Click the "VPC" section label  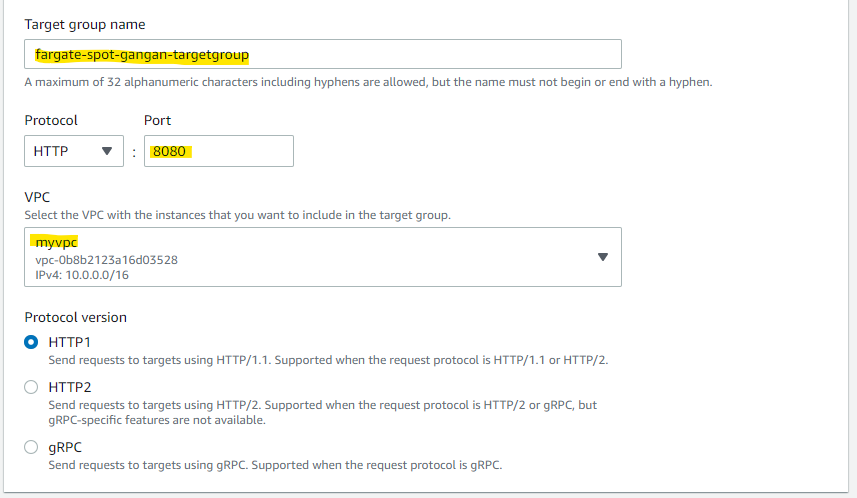[37, 198]
